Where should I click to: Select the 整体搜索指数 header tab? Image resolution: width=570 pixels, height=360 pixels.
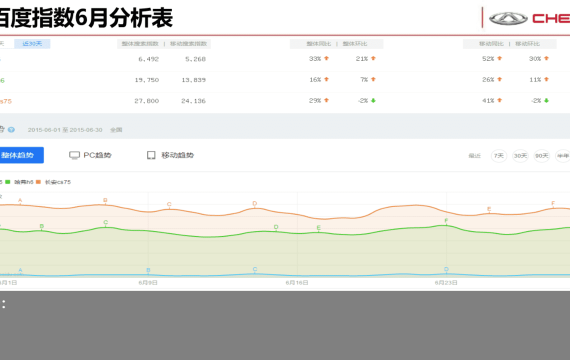pos(140,44)
